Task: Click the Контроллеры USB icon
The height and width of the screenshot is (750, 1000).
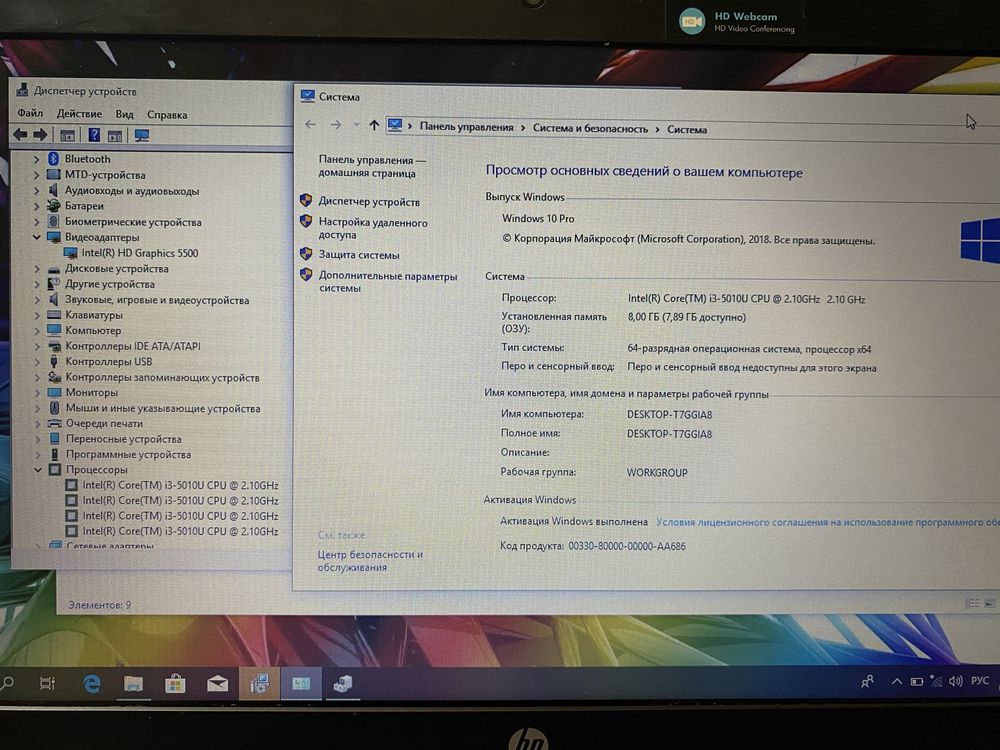Action: point(54,362)
